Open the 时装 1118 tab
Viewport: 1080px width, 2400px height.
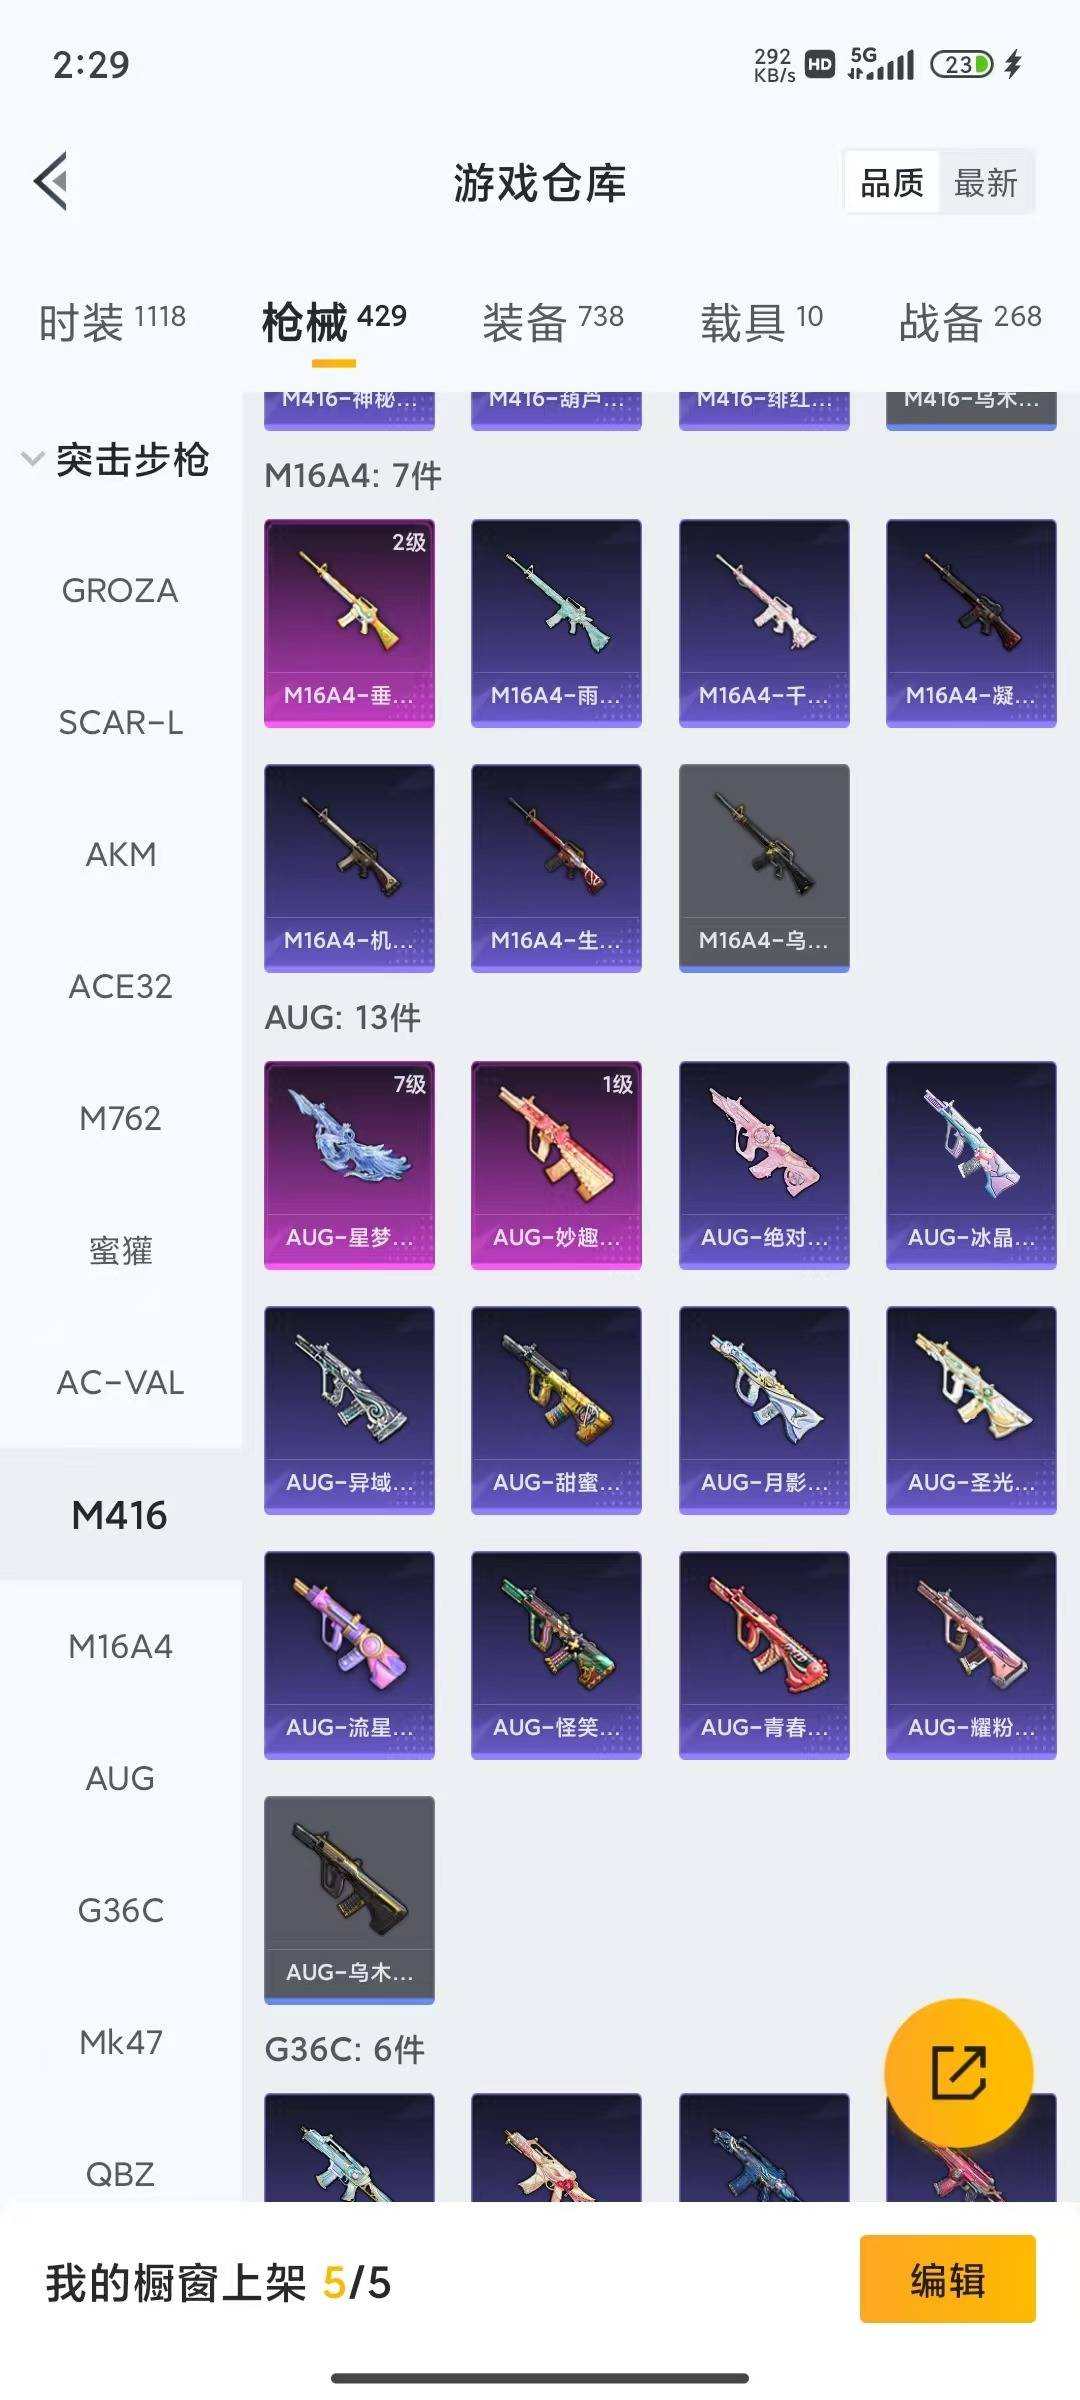112,322
